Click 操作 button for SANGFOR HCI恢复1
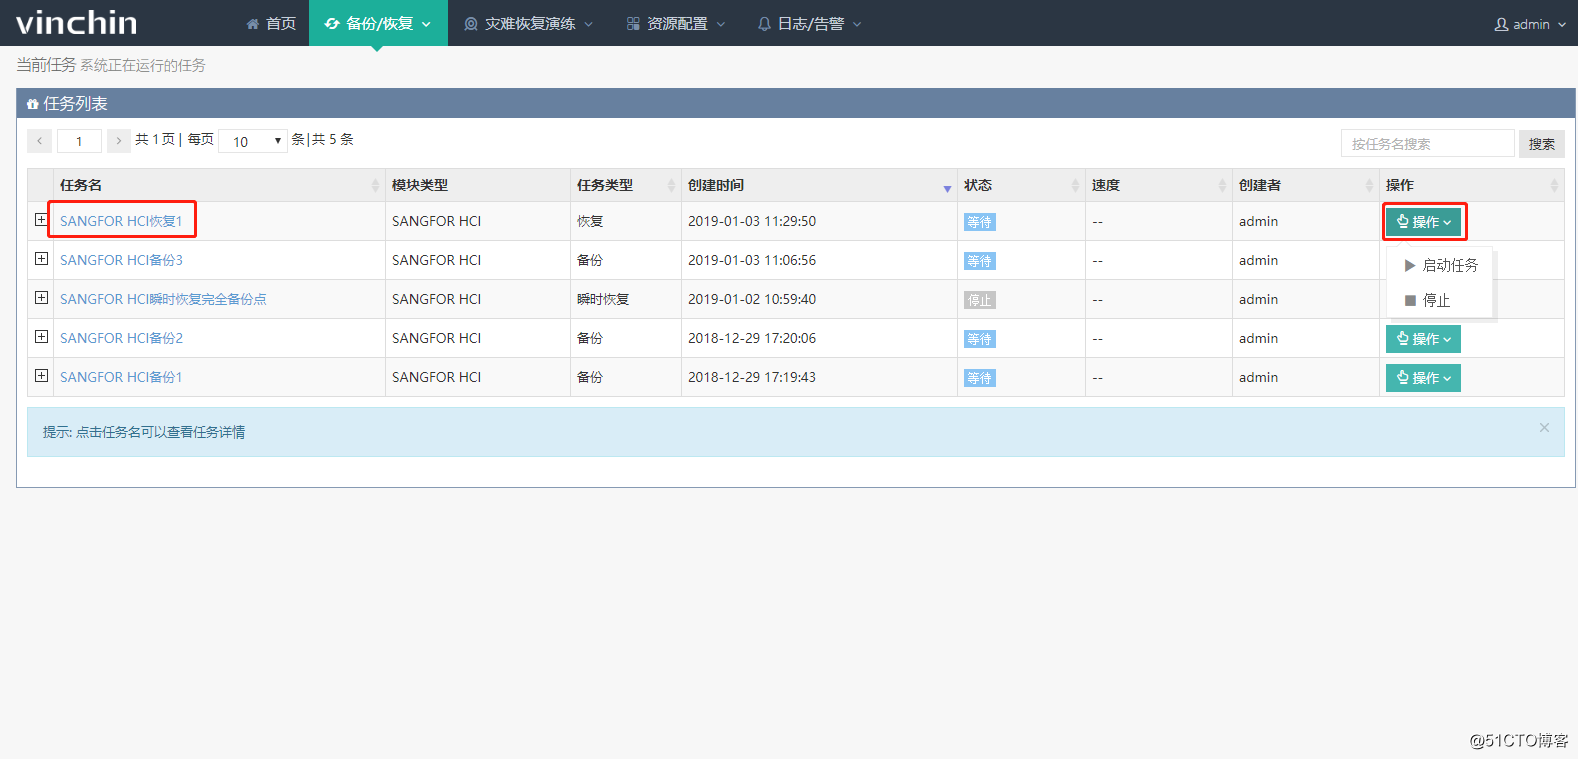This screenshot has width=1578, height=759. tap(1423, 222)
